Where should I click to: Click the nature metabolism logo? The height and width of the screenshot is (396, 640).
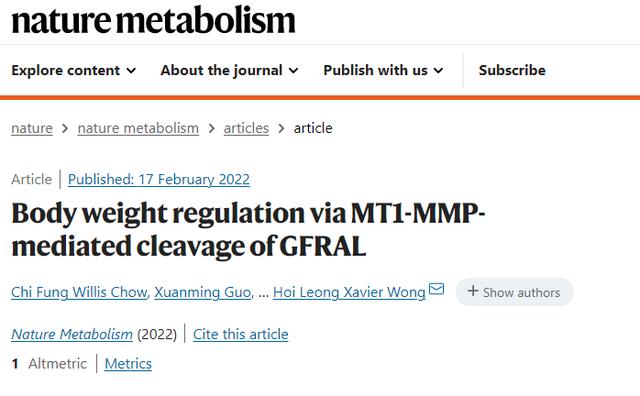(153, 20)
